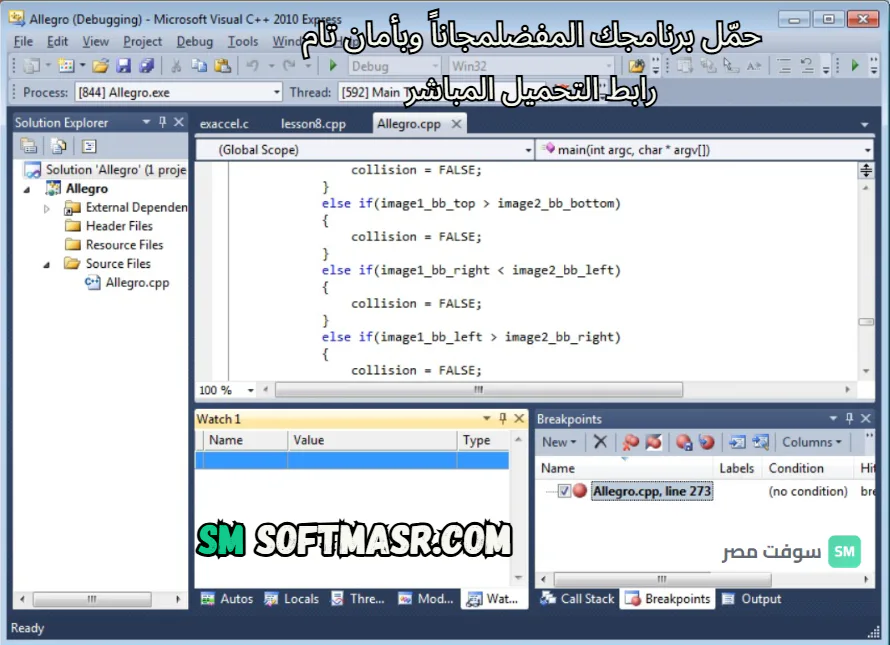This screenshot has width=890, height=645.
Task: Cut selection with the scissors icon
Action: pos(176,66)
